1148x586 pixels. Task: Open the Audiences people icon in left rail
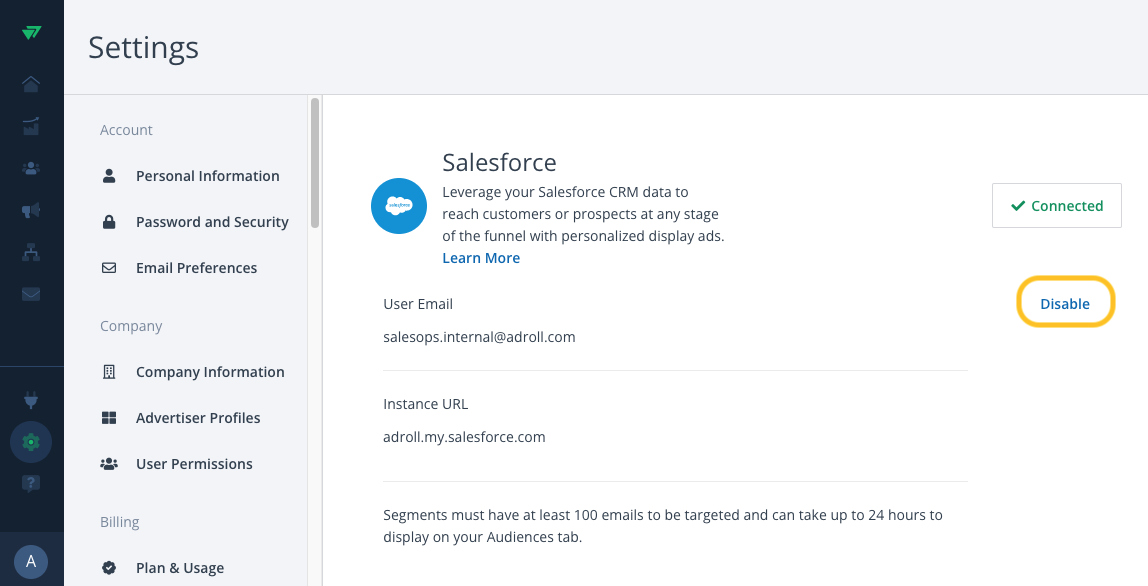click(31, 168)
